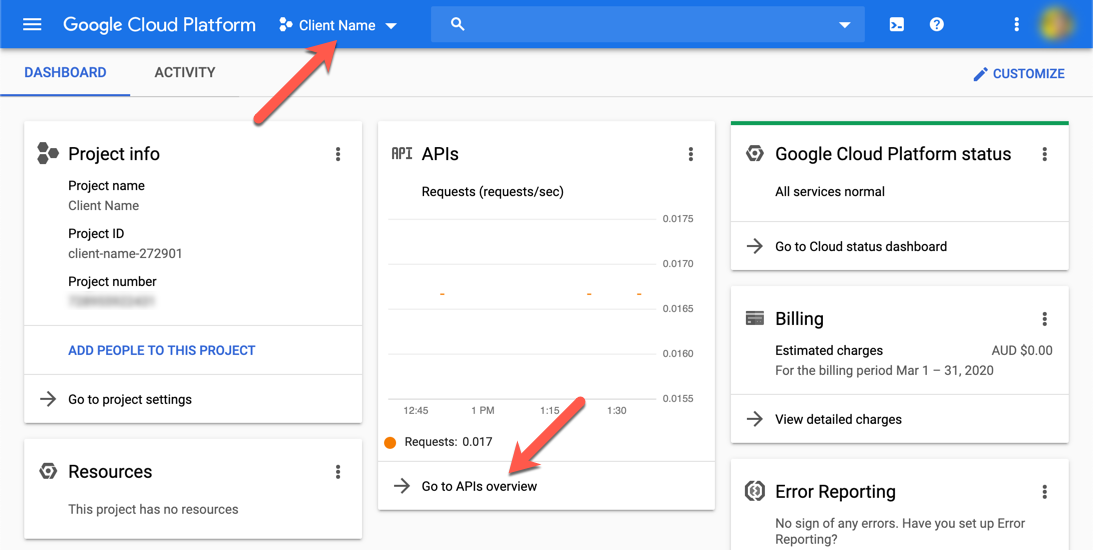Expand the search bar dropdown arrow
Screen dimensions: 1093x550
coord(844,25)
